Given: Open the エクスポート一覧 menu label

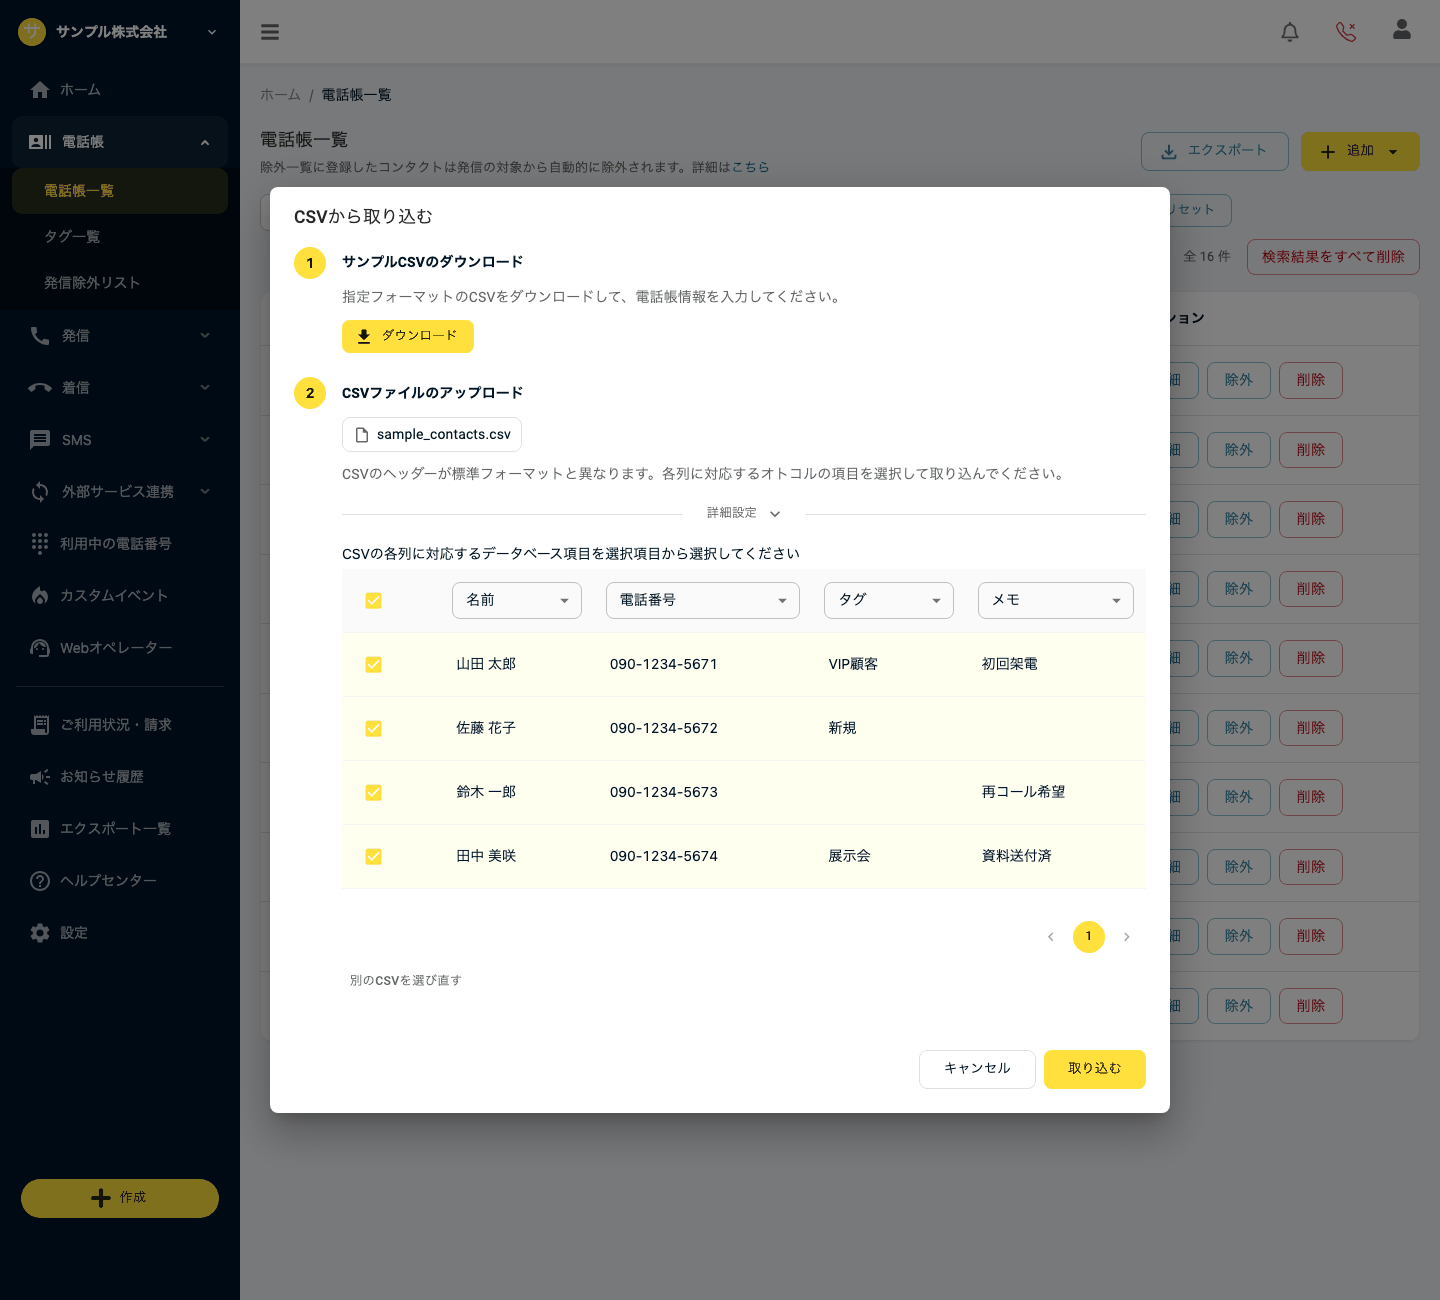Looking at the screenshot, I should [116, 829].
